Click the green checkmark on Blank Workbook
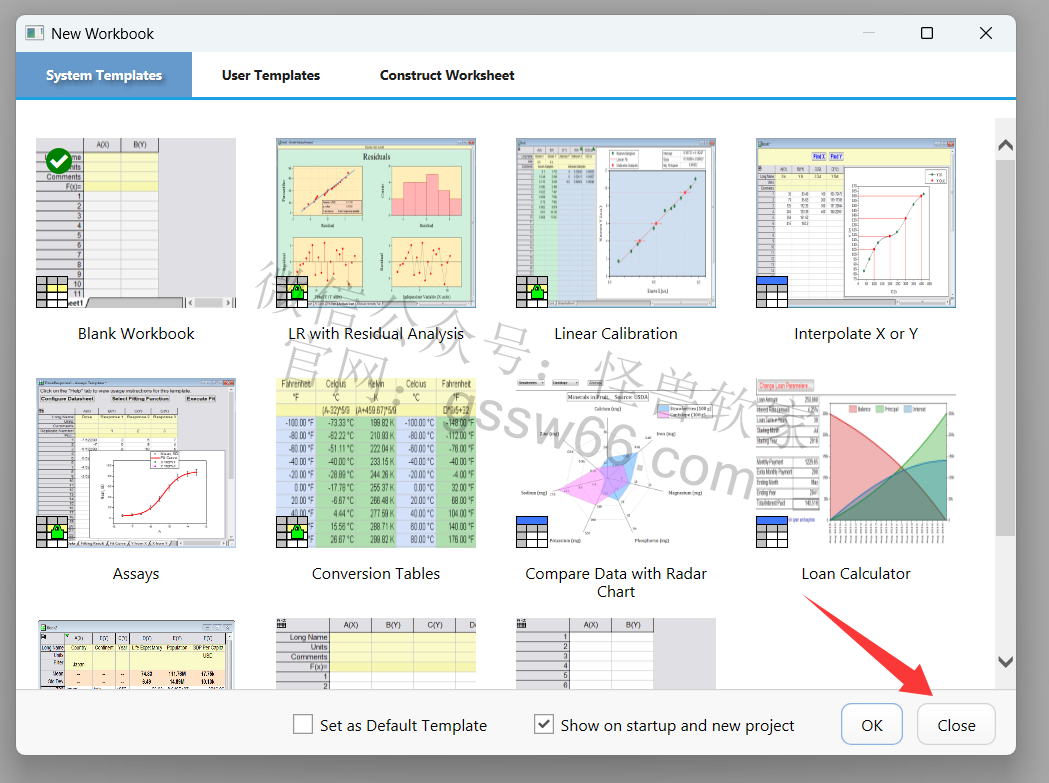This screenshot has height=783, width=1049. pos(59,161)
